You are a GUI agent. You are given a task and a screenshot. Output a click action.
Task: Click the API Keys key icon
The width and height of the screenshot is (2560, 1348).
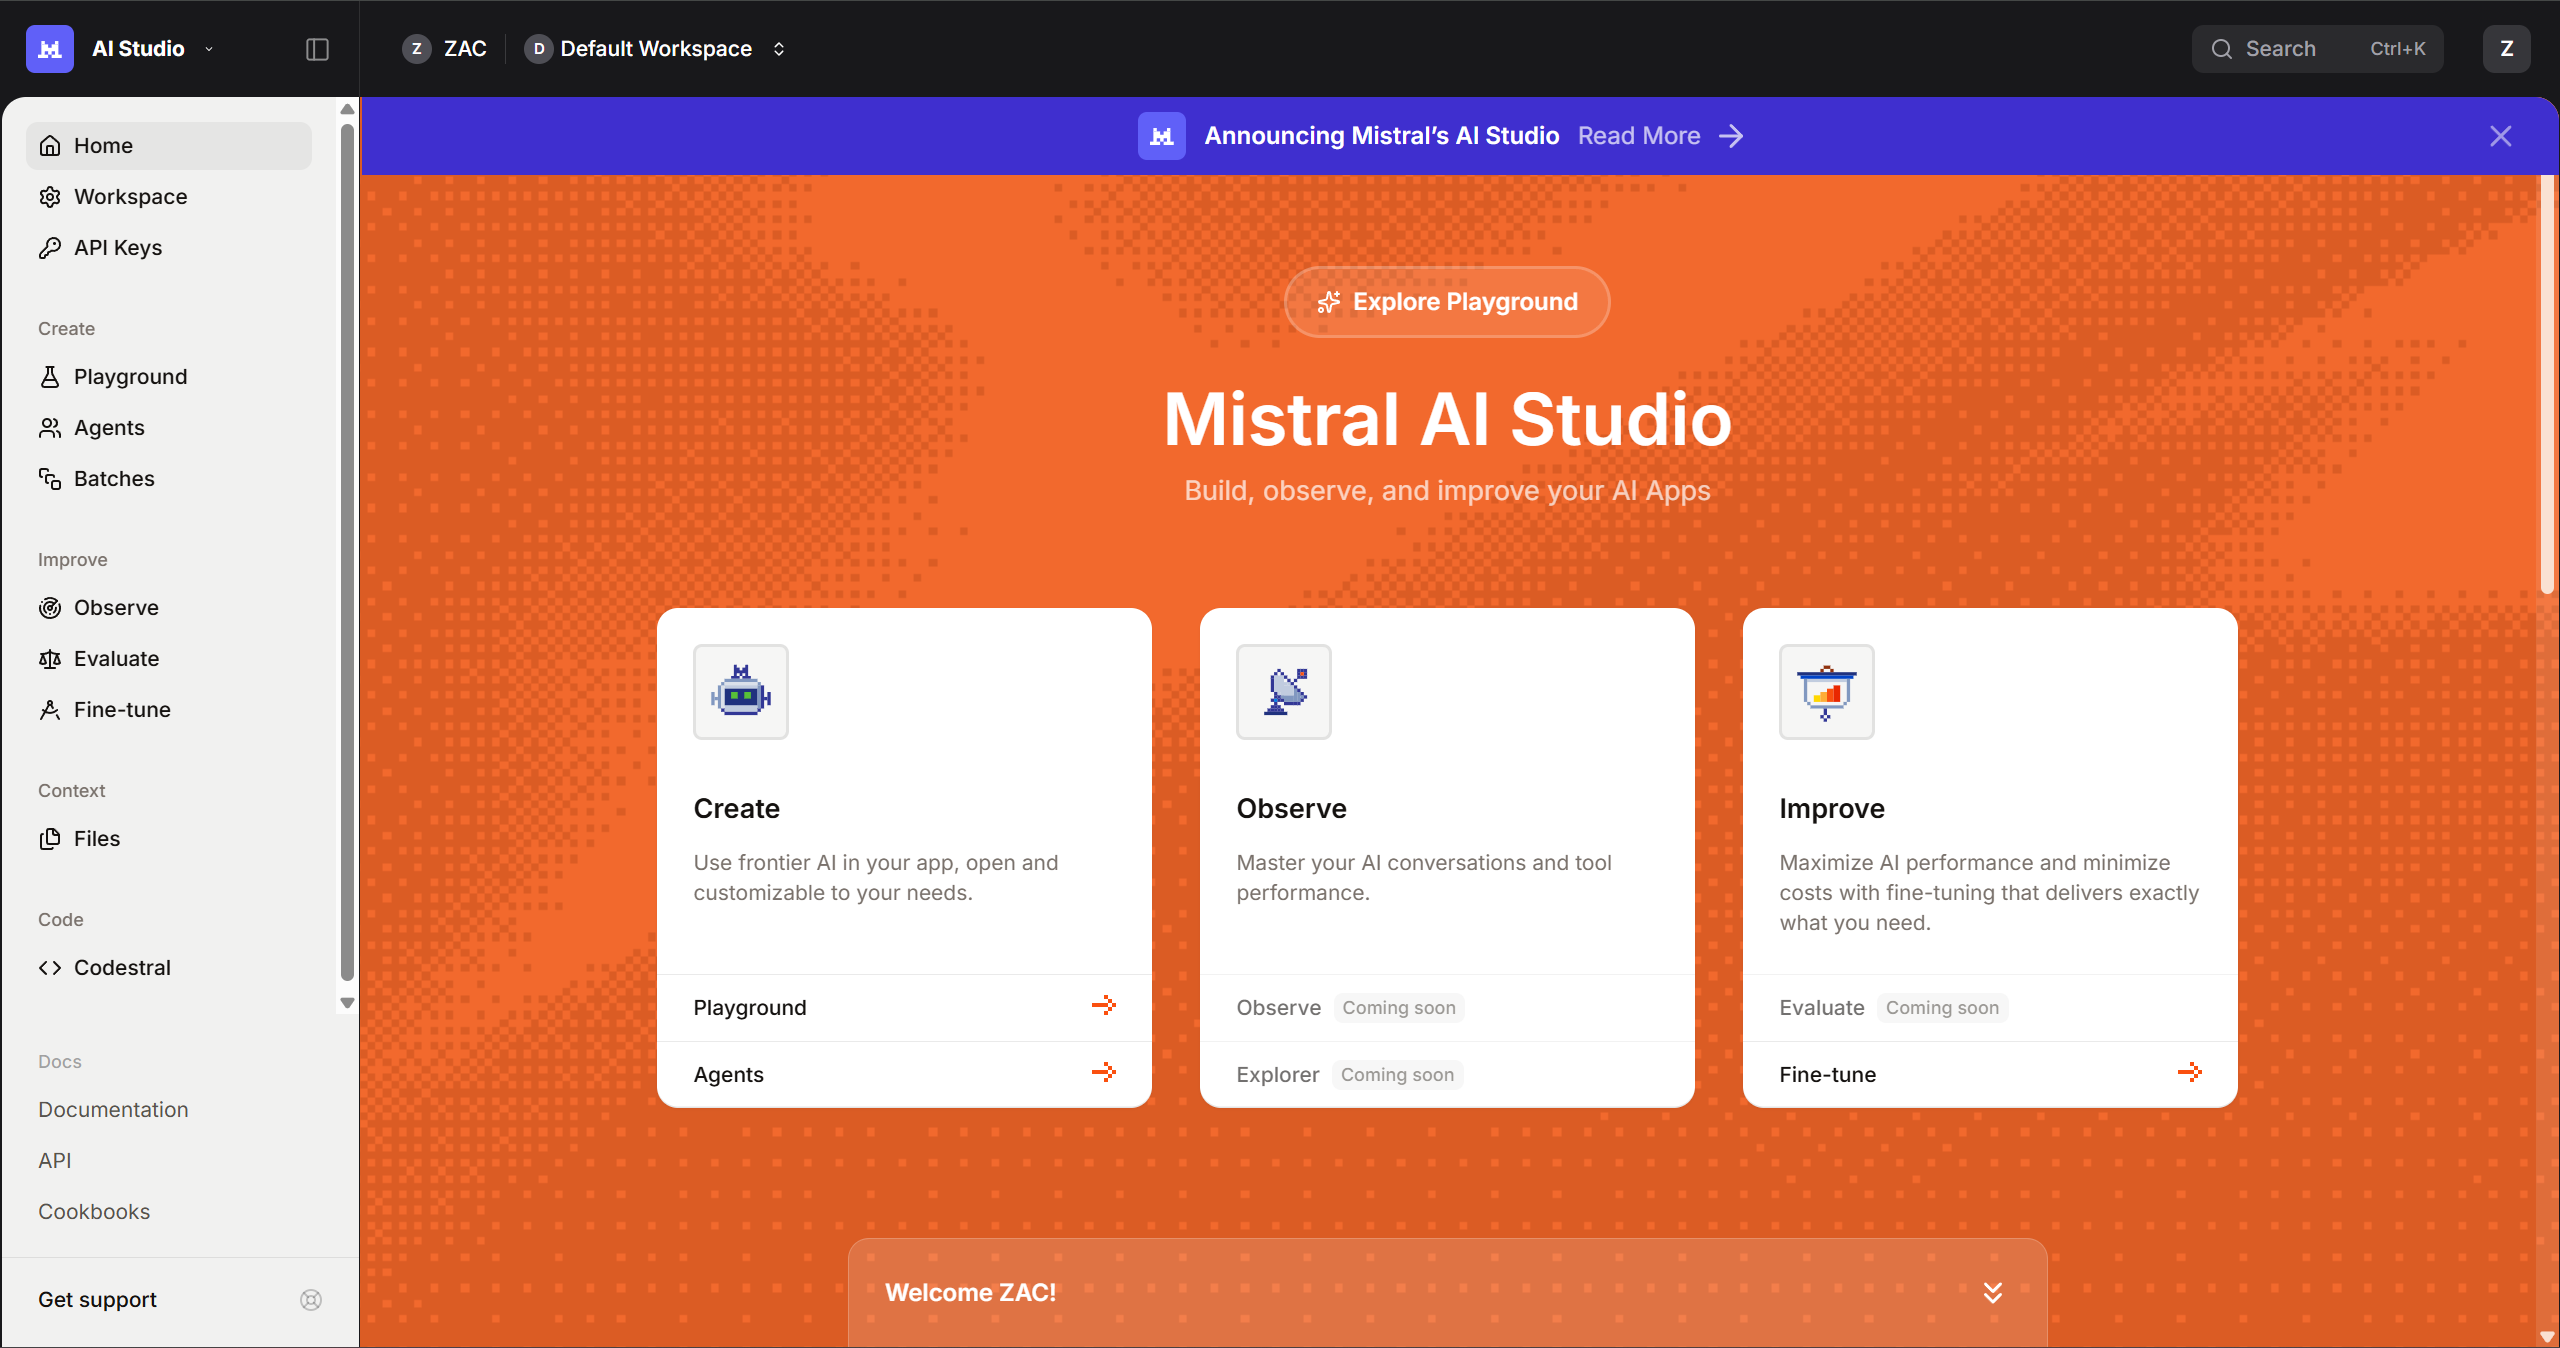click(50, 247)
